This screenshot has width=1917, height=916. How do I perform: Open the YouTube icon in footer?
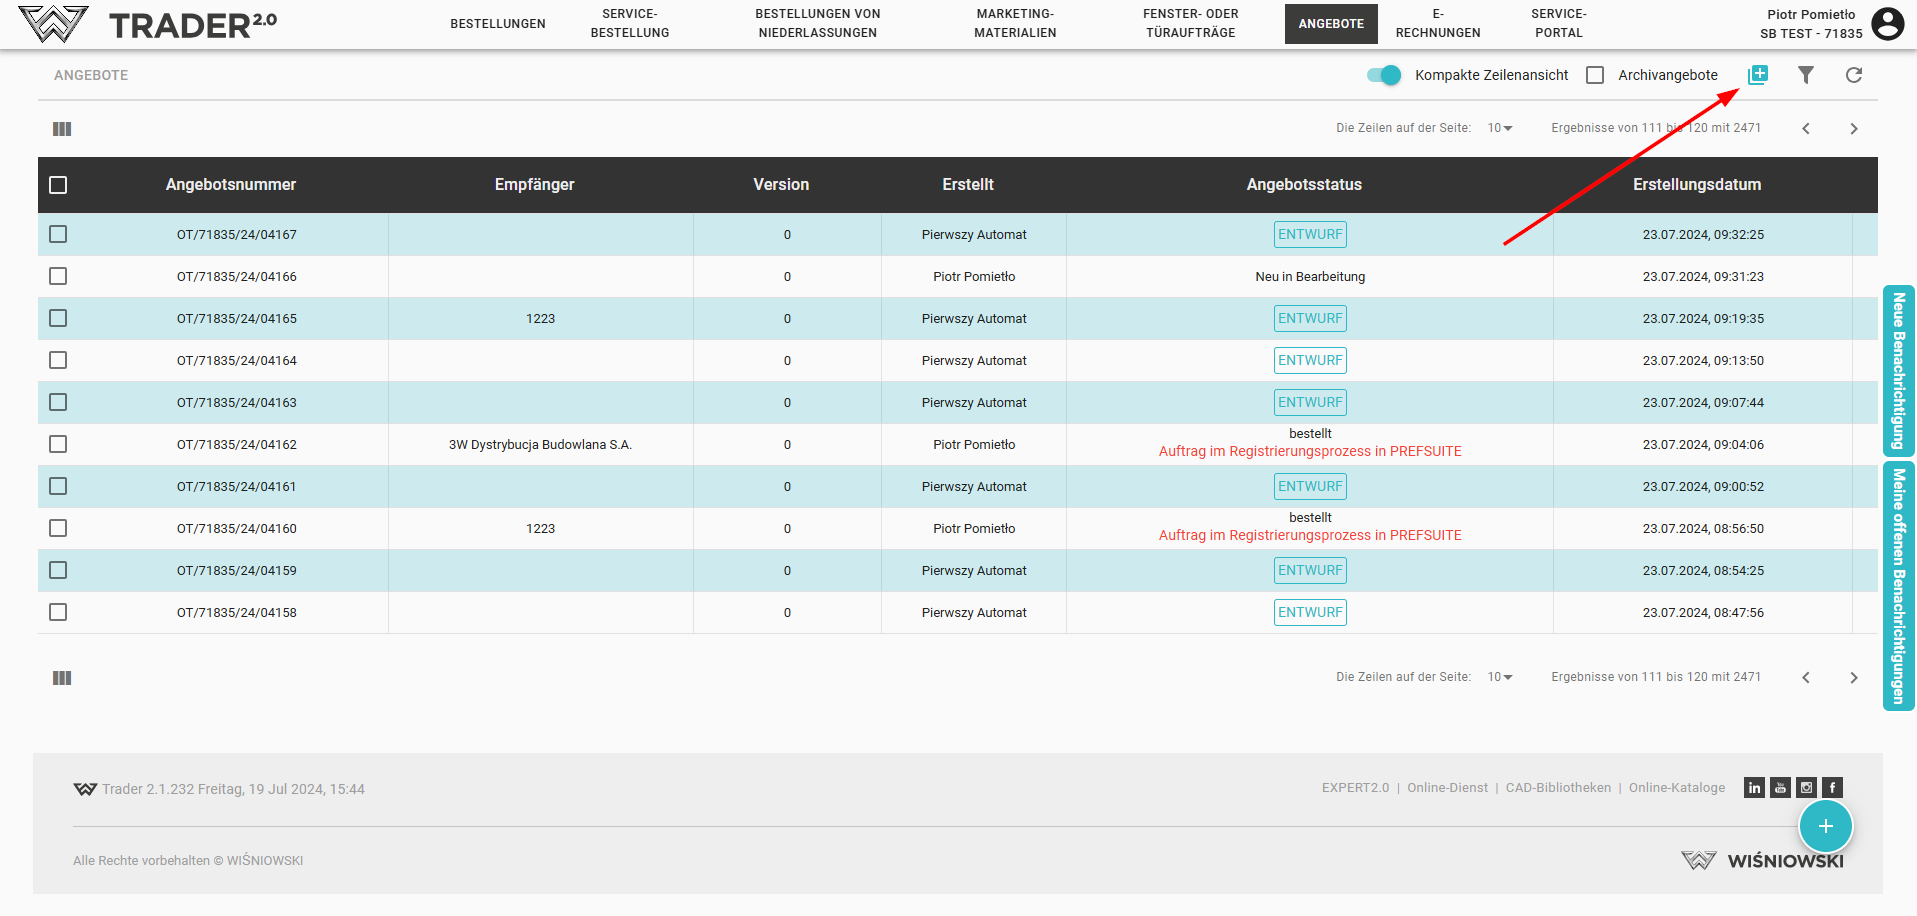pyautogui.click(x=1780, y=788)
